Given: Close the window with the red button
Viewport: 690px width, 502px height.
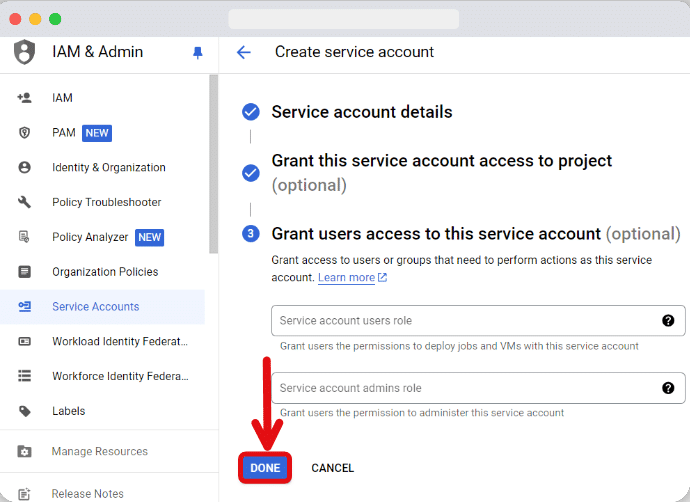Looking at the screenshot, I should point(15,19).
